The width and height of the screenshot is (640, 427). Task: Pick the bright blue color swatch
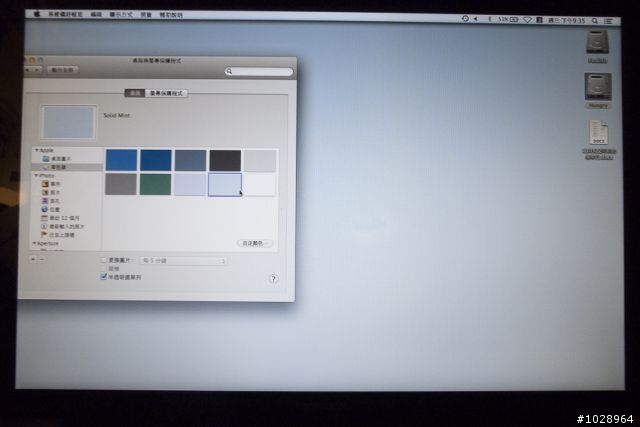pyautogui.click(x=121, y=160)
